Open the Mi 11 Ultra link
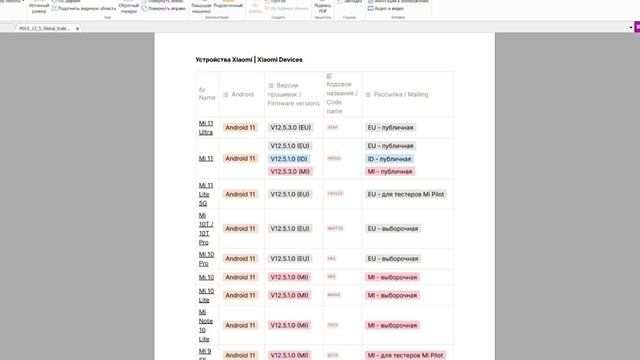 pos(206,128)
